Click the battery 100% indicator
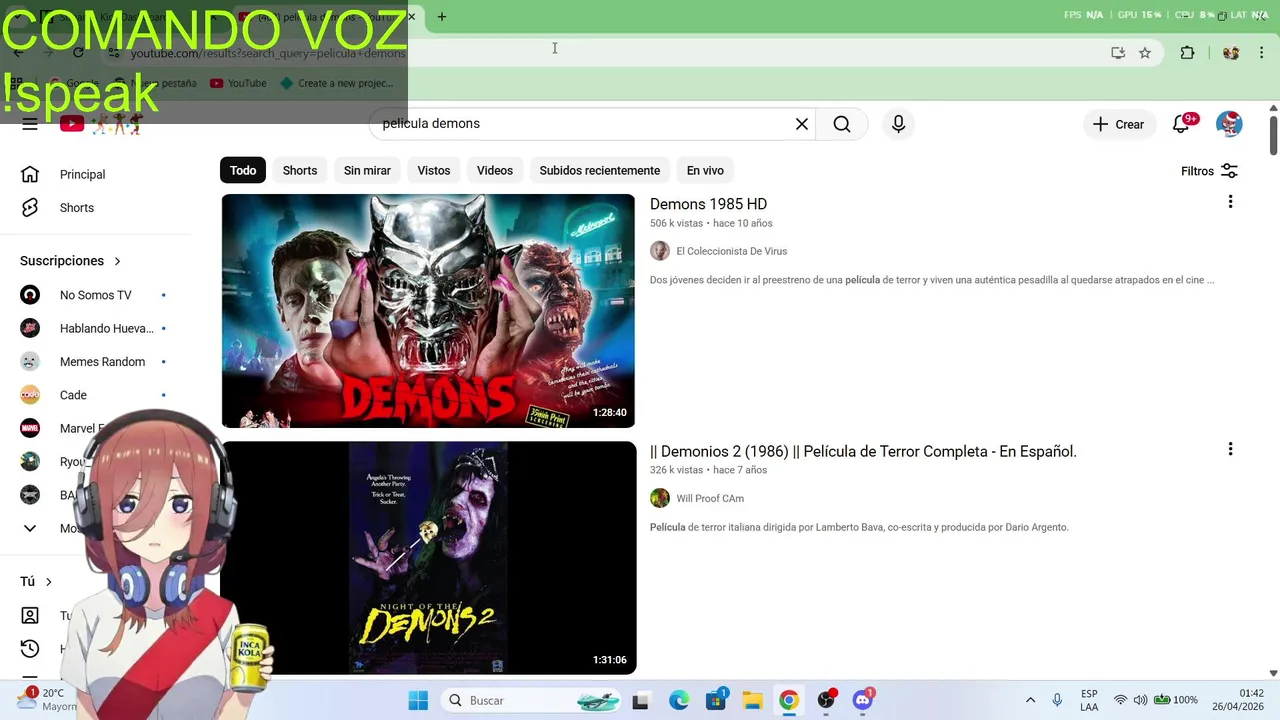The height and width of the screenshot is (720, 1280). point(1176,700)
